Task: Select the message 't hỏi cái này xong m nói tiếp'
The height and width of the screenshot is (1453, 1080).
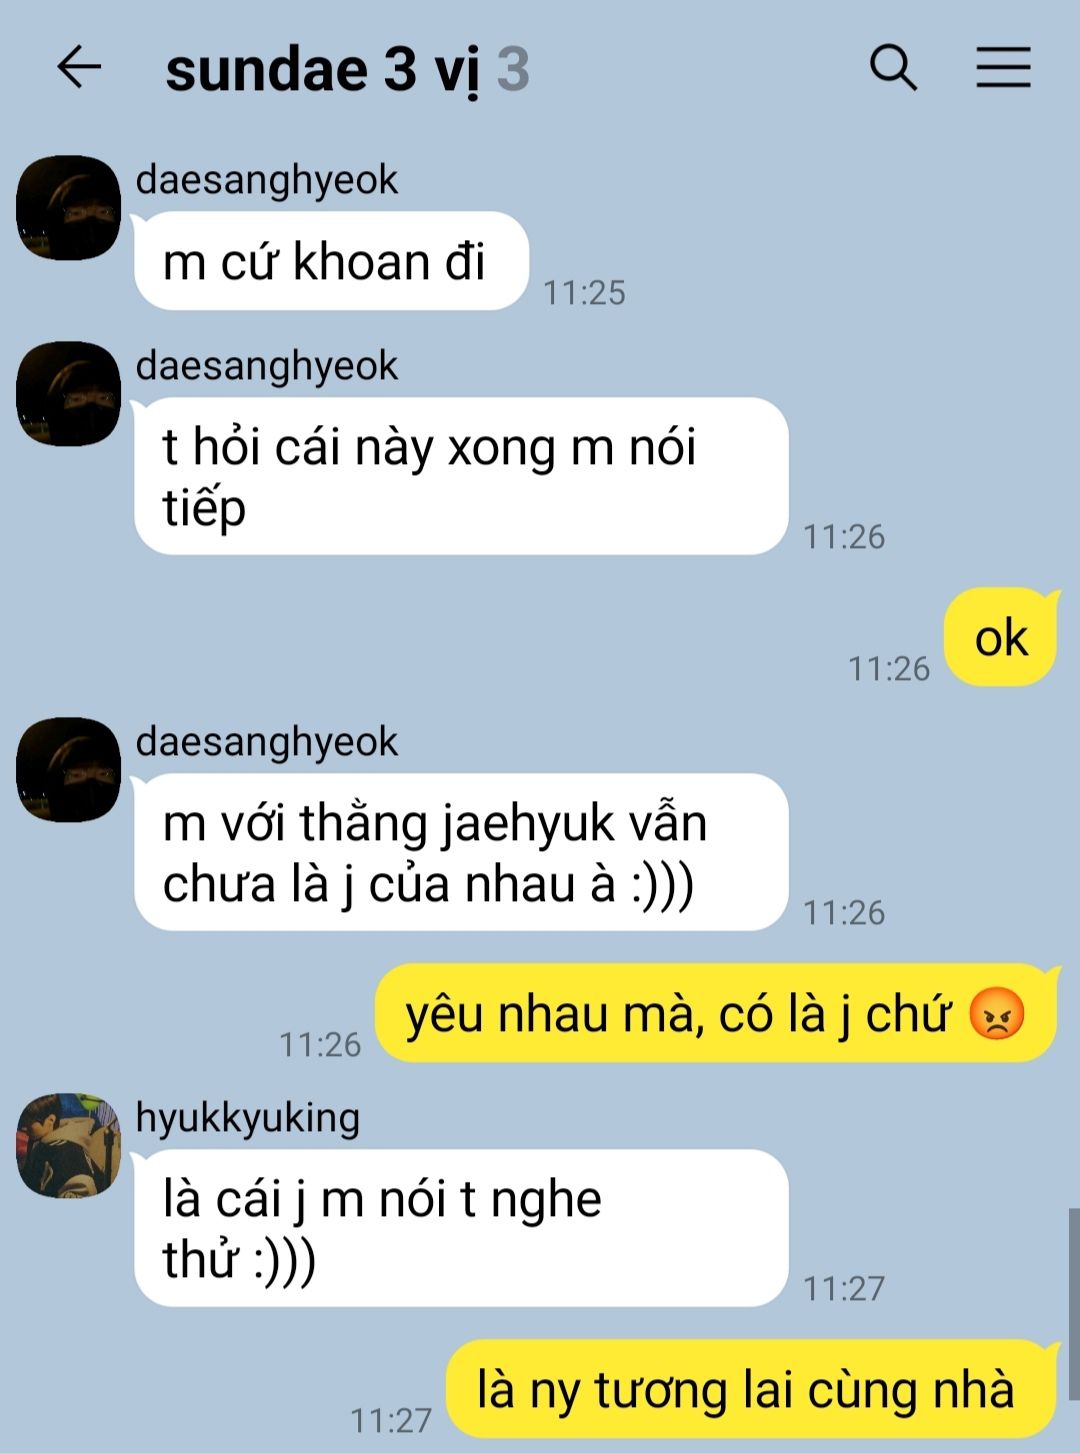Action: pyautogui.click(x=461, y=476)
